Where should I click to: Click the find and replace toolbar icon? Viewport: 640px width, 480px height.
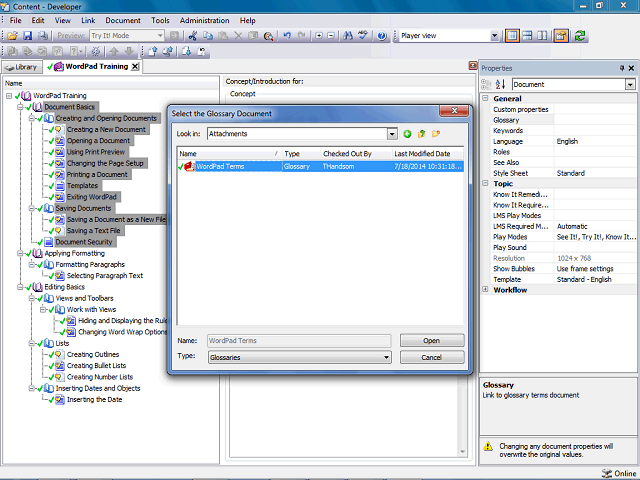point(268,36)
